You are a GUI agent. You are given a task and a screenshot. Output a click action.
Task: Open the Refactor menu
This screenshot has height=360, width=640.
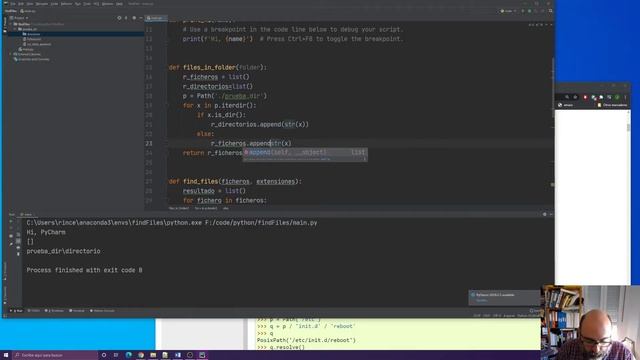[x=67, y=4]
